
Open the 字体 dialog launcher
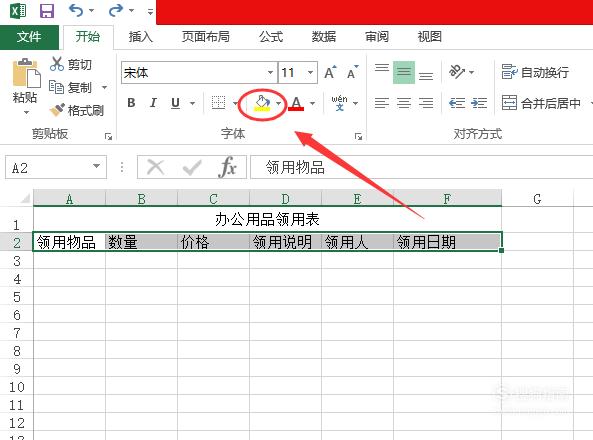pyautogui.click(x=359, y=136)
